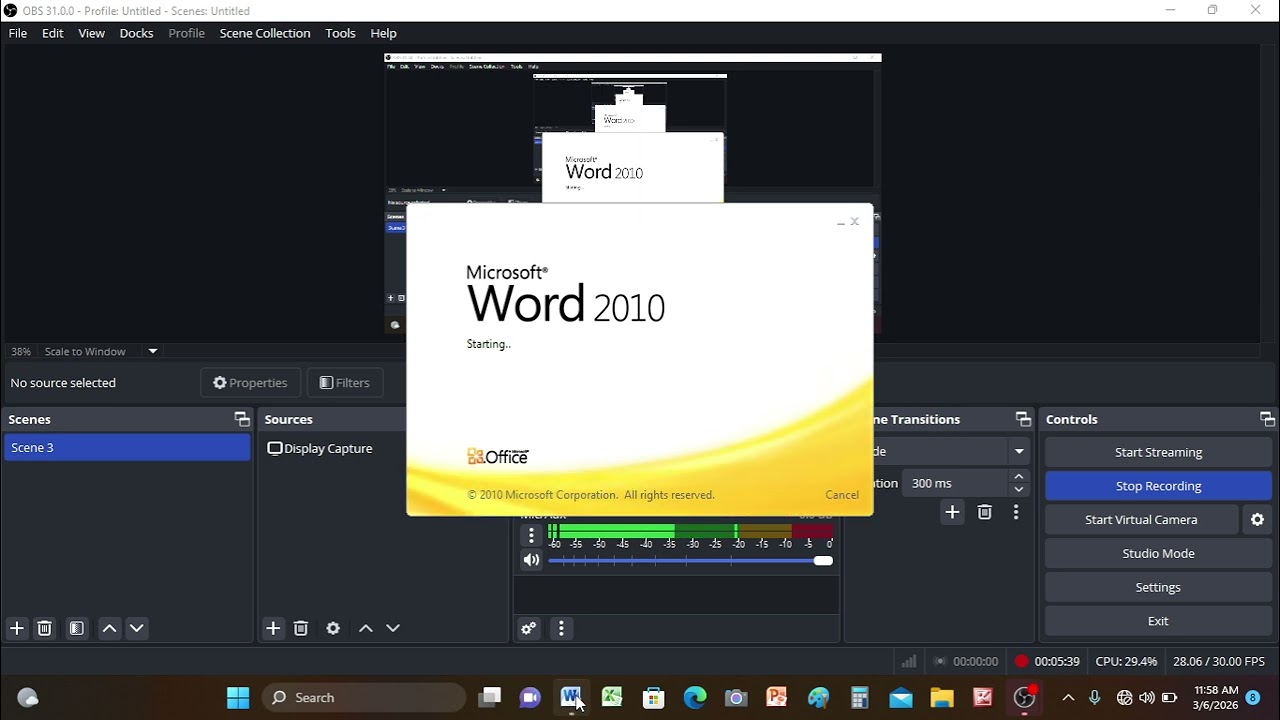Open the Tools menu

pos(340,33)
